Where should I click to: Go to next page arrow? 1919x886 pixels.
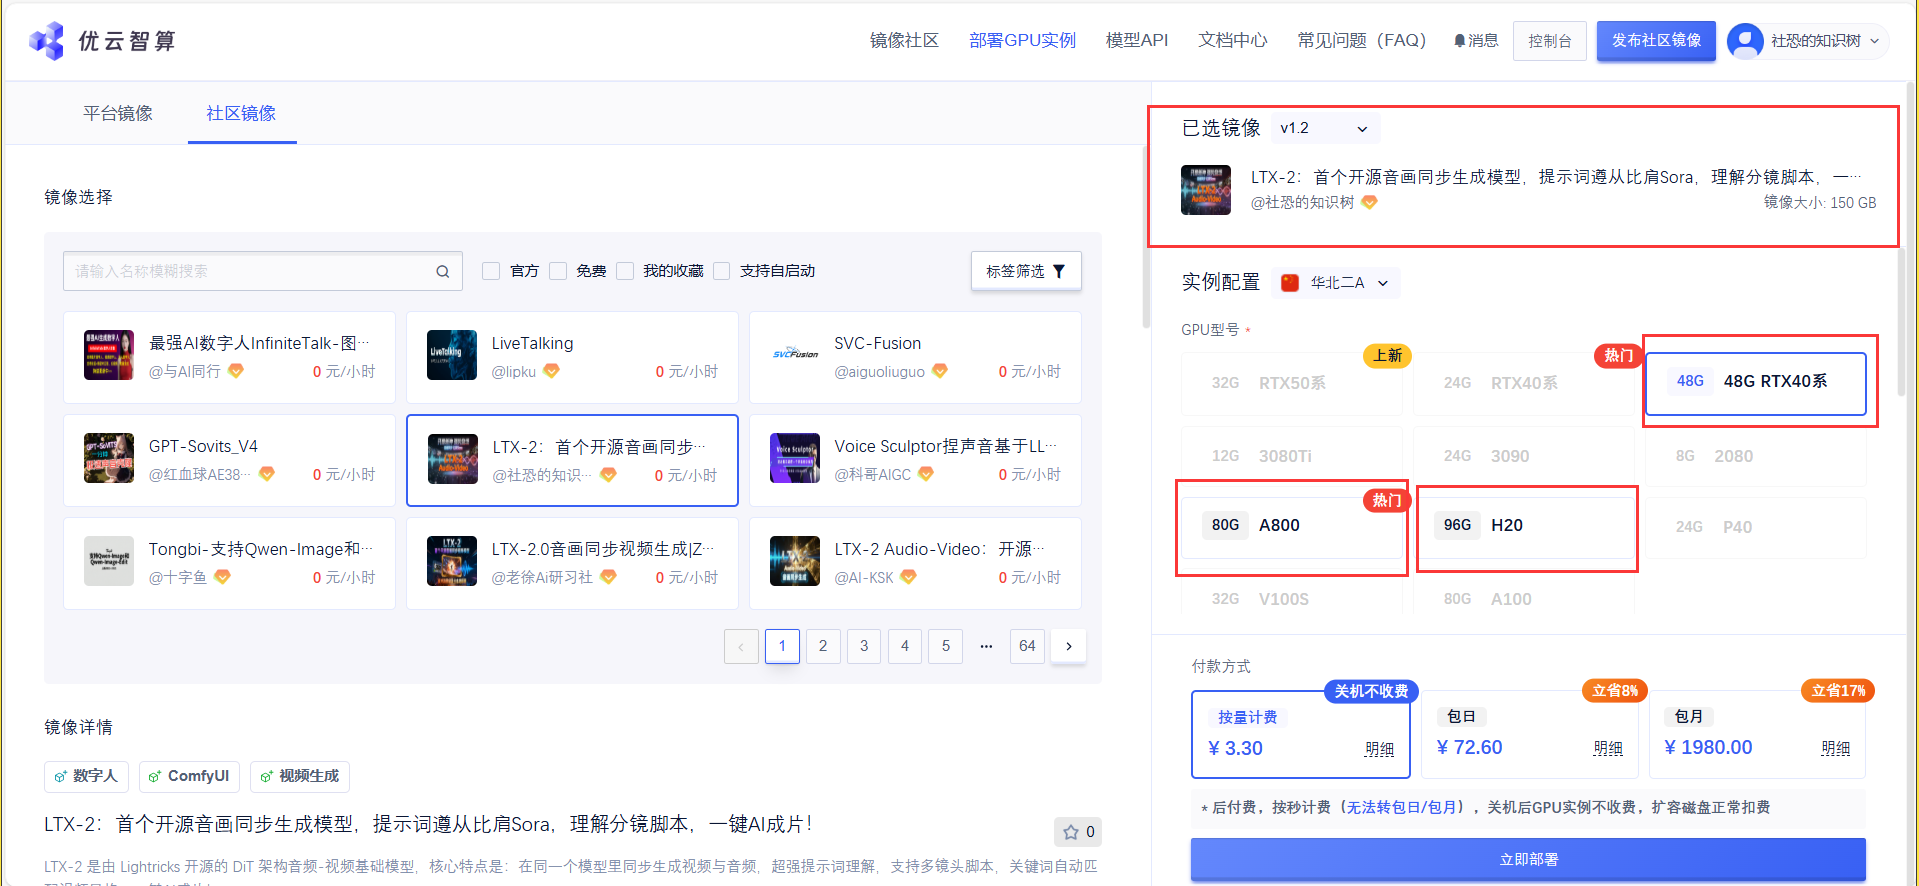coord(1069,646)
